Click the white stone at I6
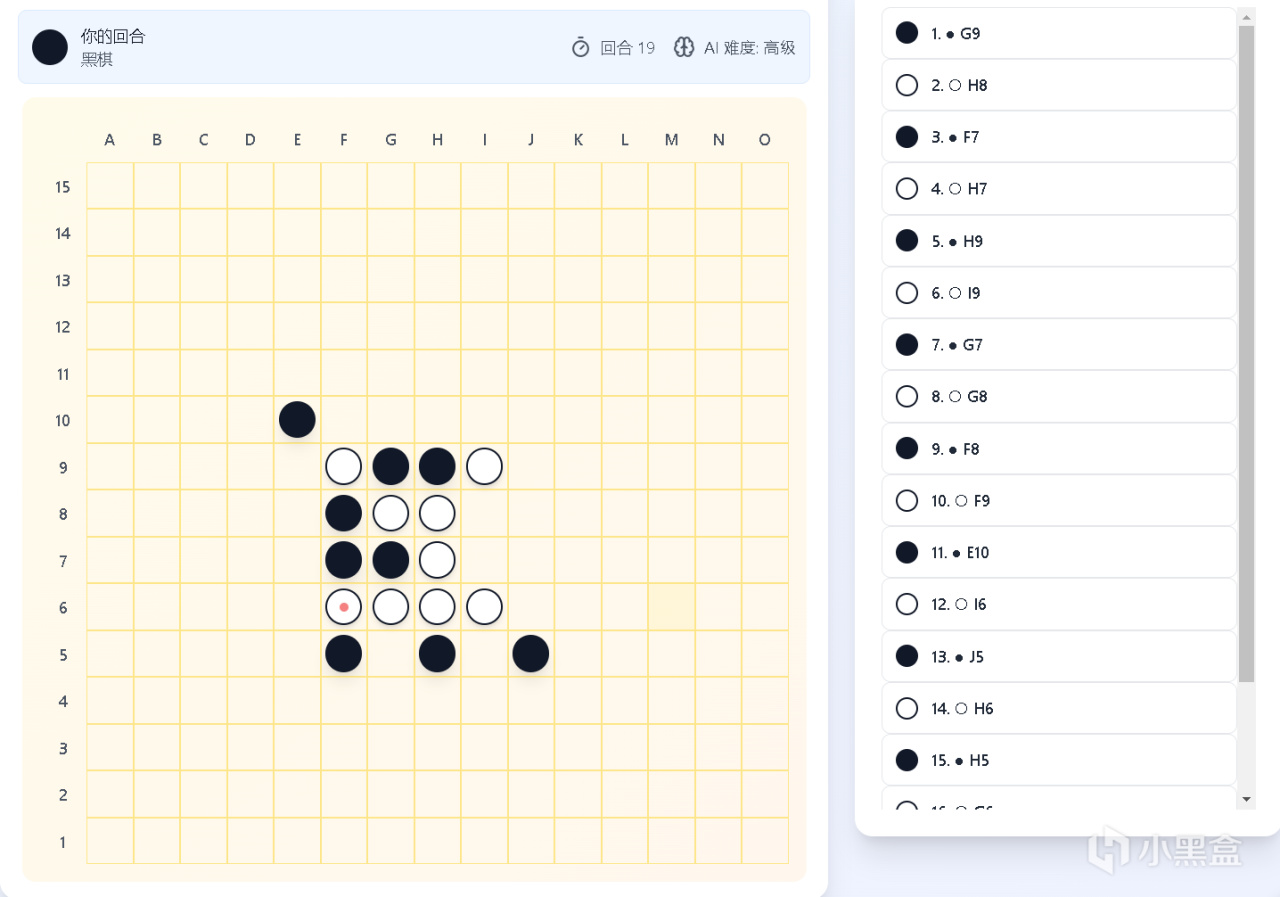 pyautogui.click(x=484, y=607)
